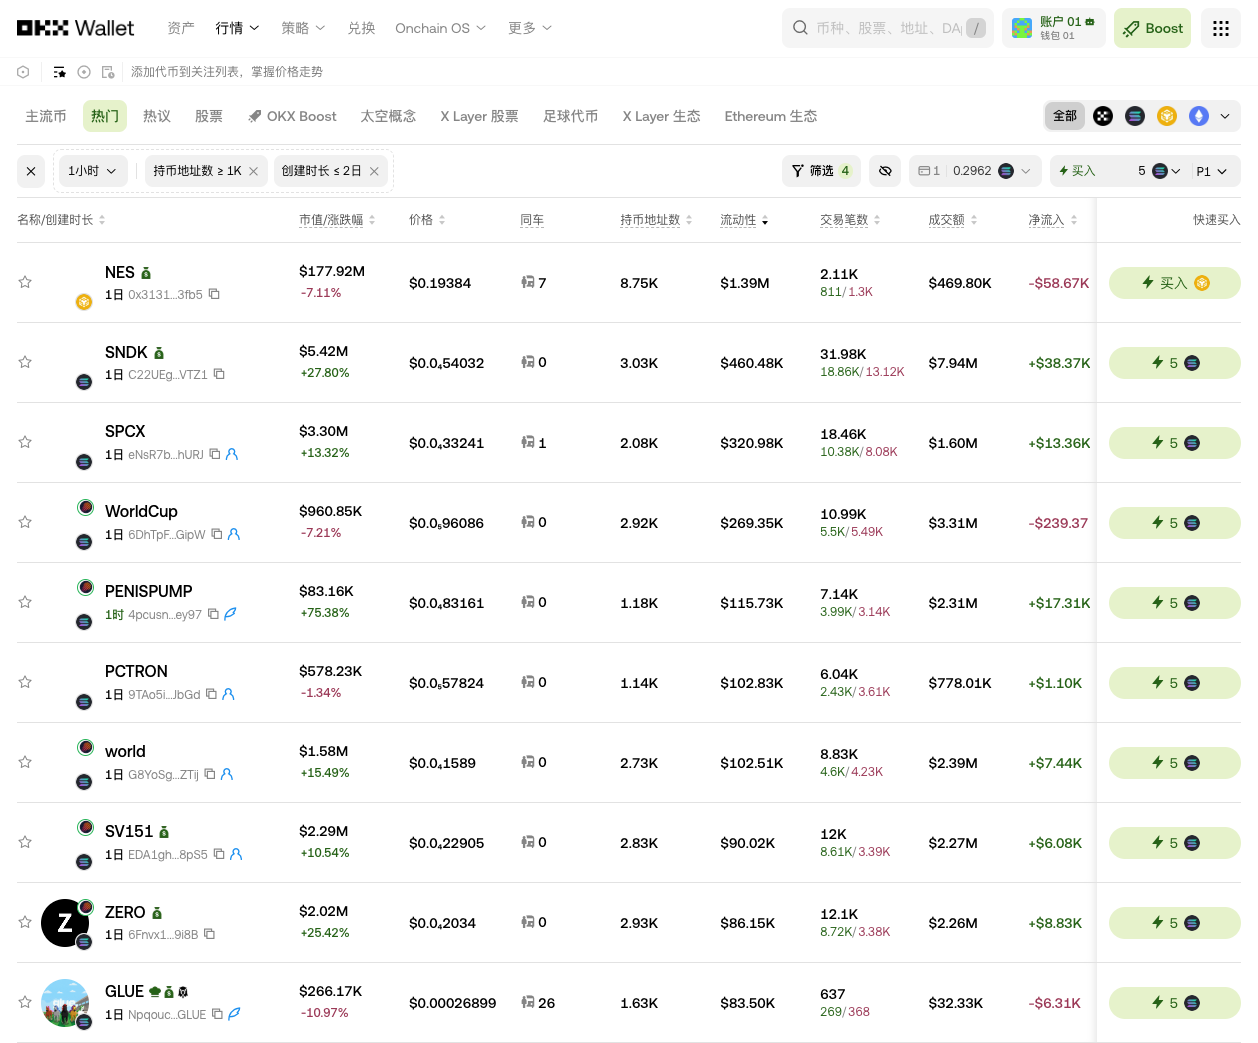Viewport: 1258px width, 1043px height.
Task: Open the apps grid menu icon
Action: click(1221, 28)
